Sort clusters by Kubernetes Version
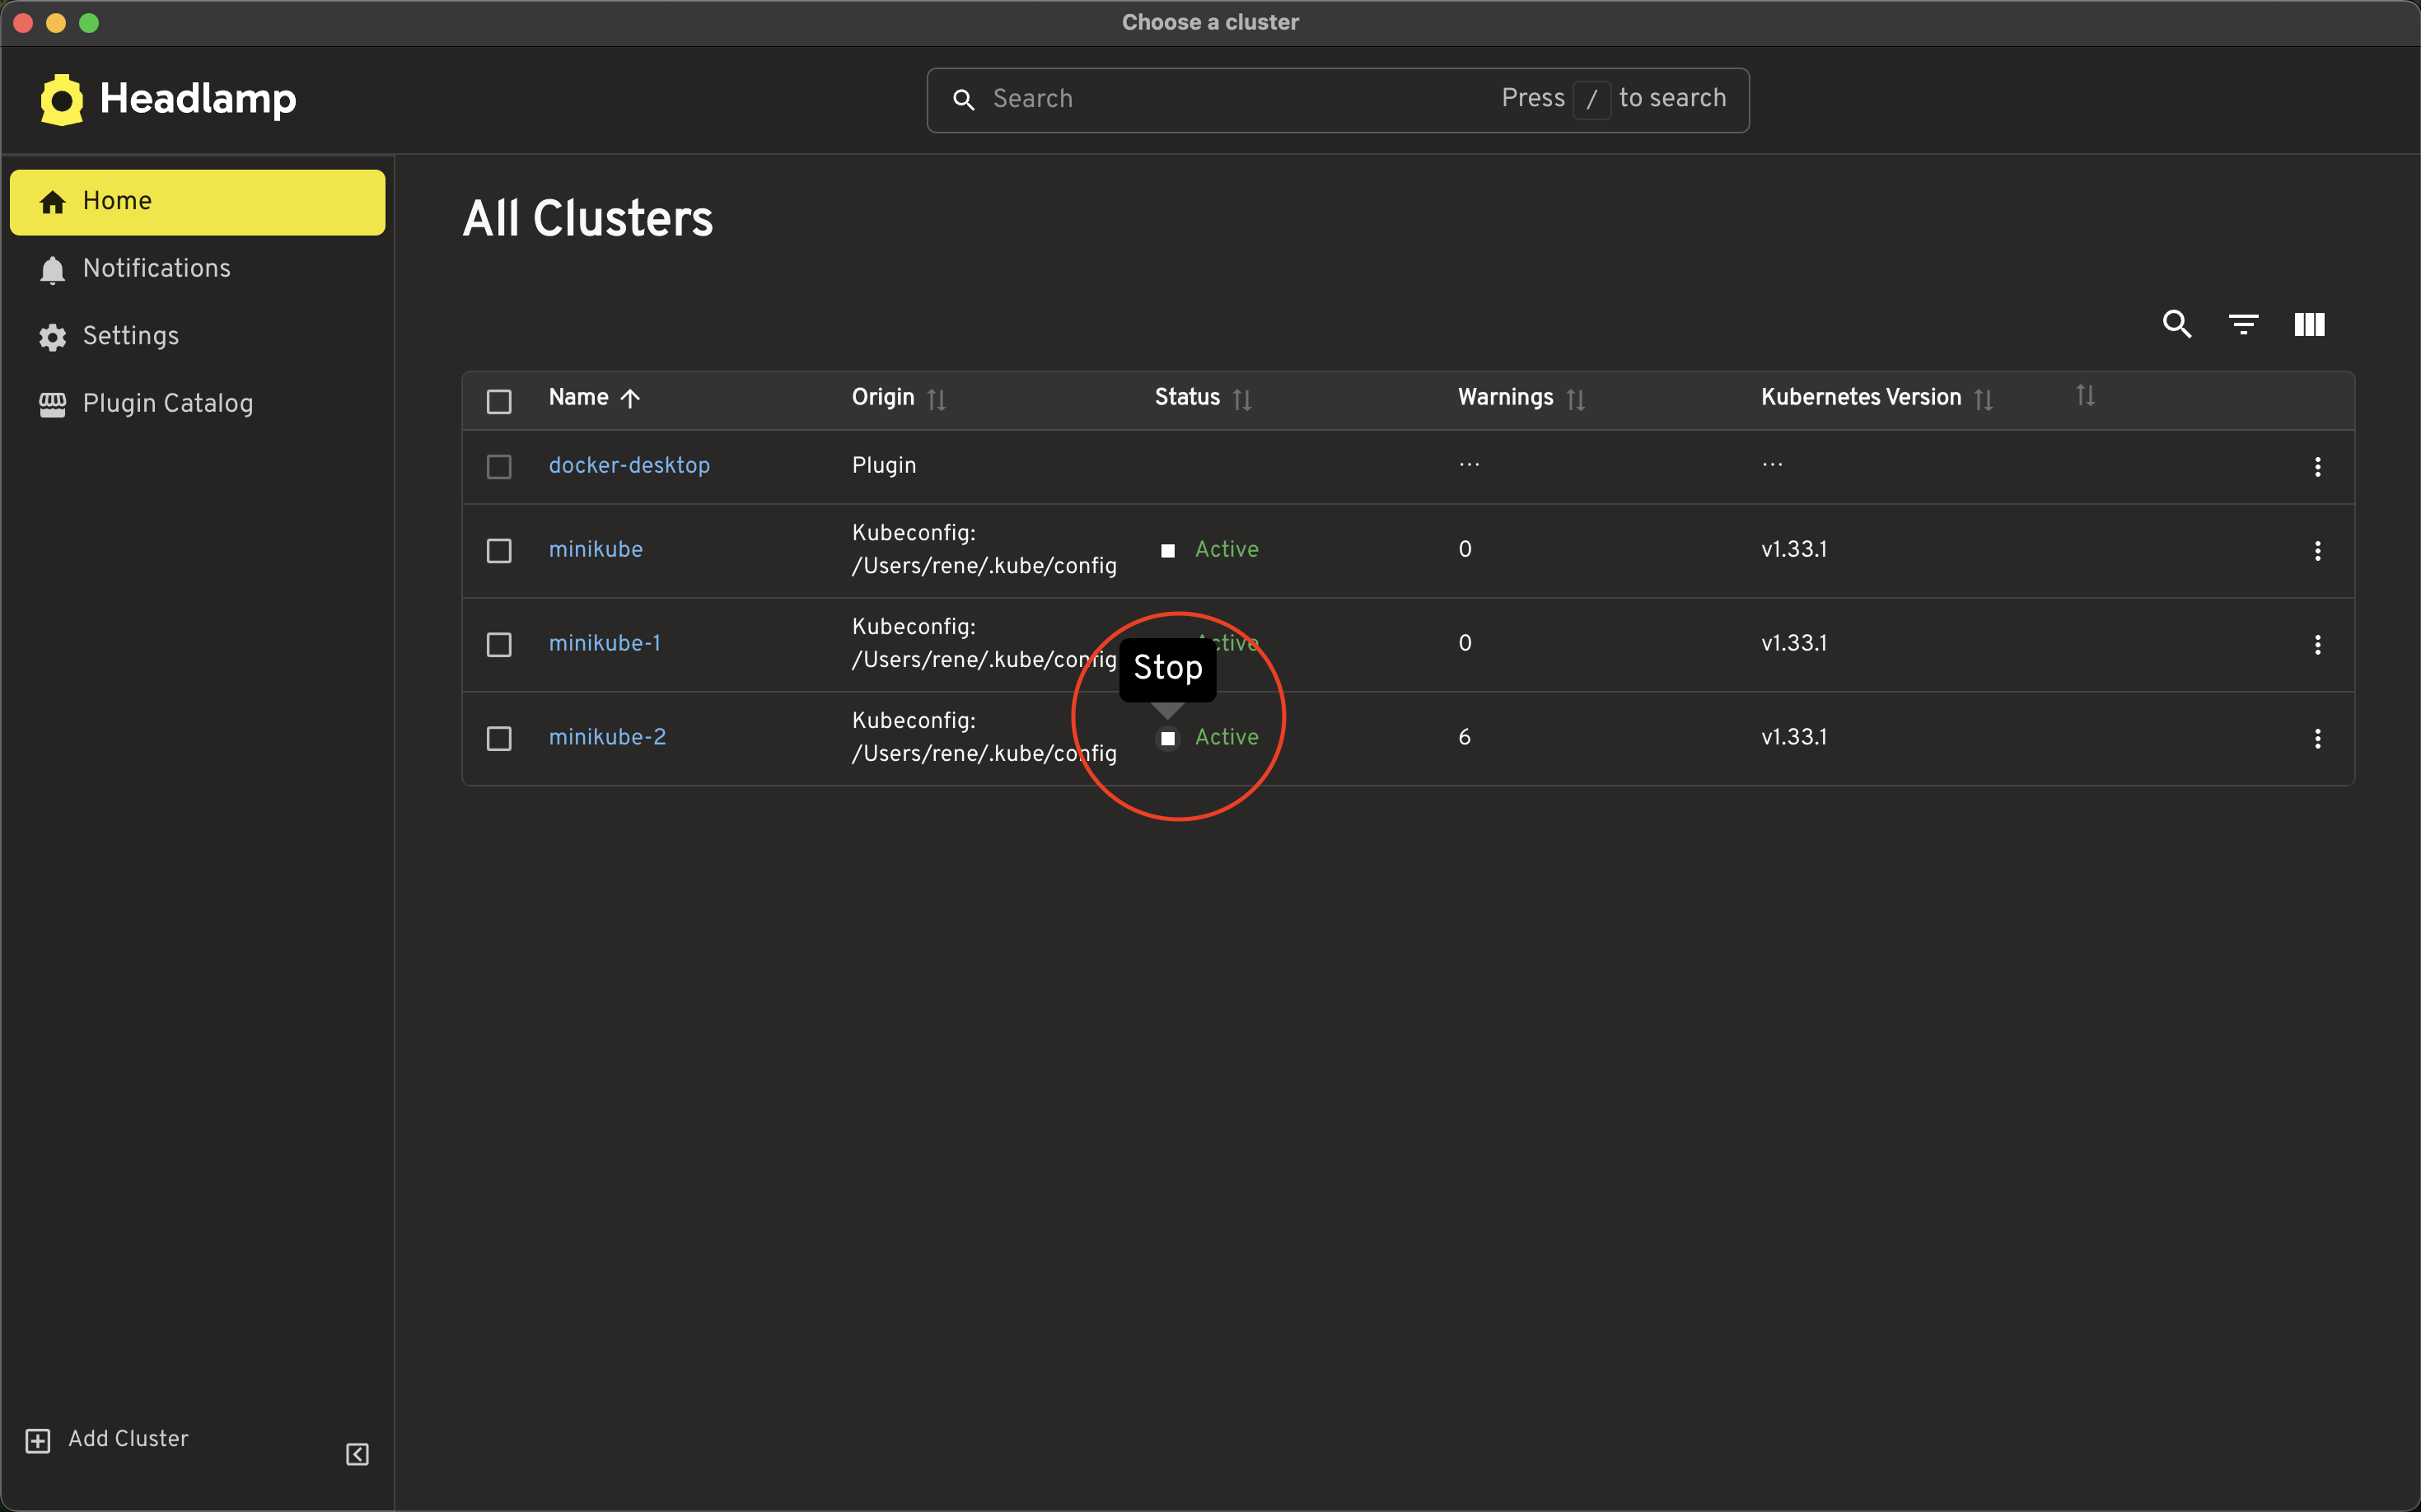This screenshot has width=2421, height=1512. (x=1984, y=398)
